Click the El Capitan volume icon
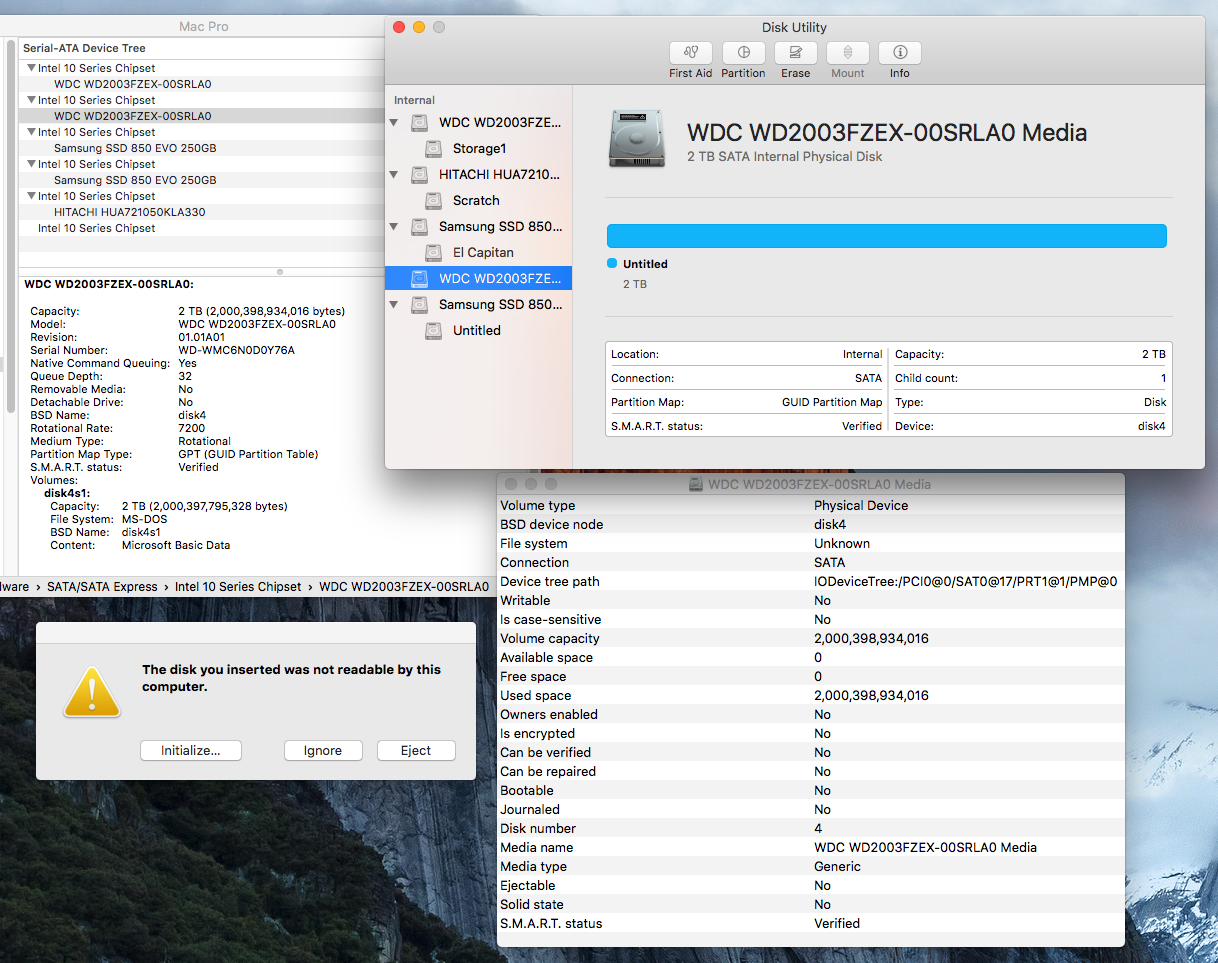 (433, 252)
